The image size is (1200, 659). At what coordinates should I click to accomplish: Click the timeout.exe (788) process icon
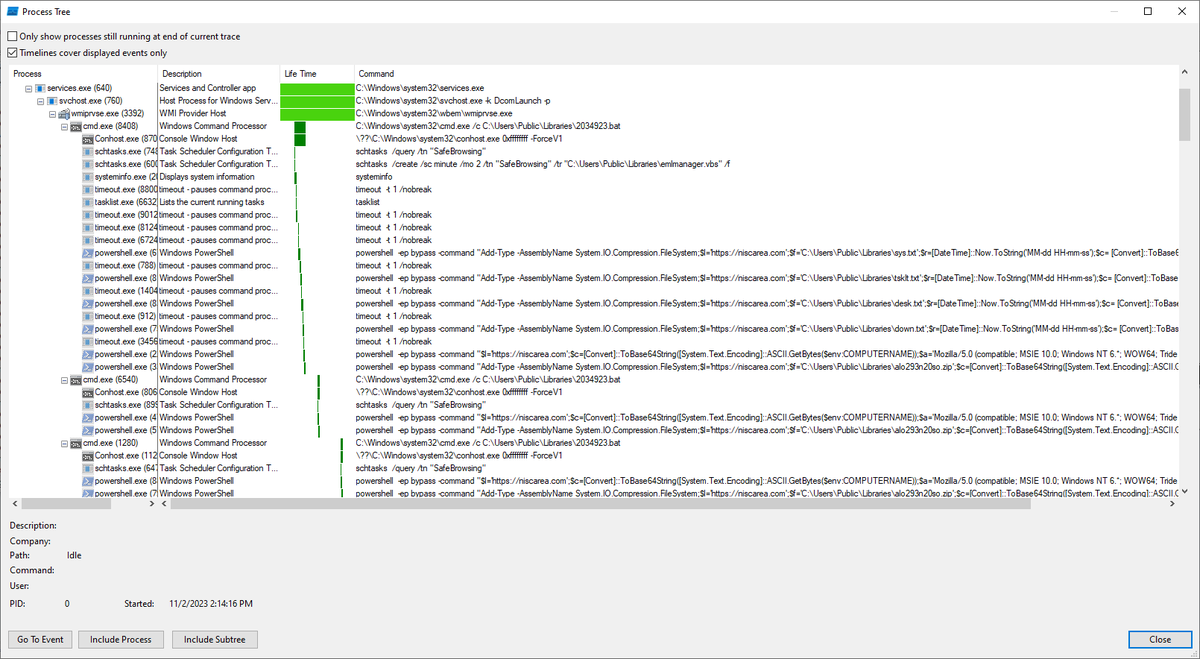(x=88, y=266)
